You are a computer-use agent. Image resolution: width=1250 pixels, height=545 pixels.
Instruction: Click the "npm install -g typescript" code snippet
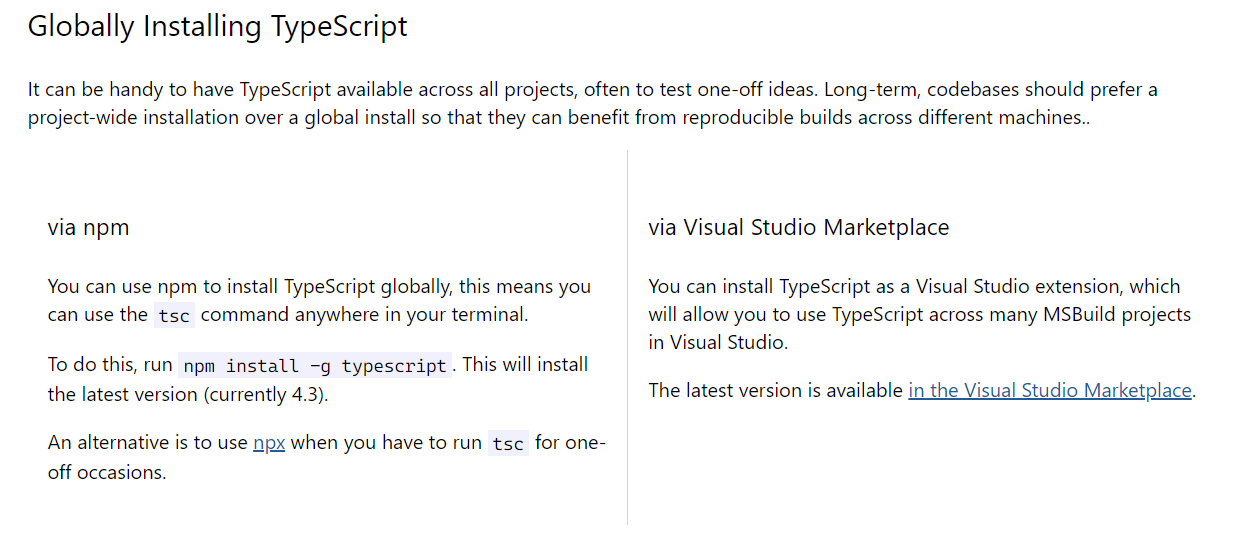[x=315, y=365]
